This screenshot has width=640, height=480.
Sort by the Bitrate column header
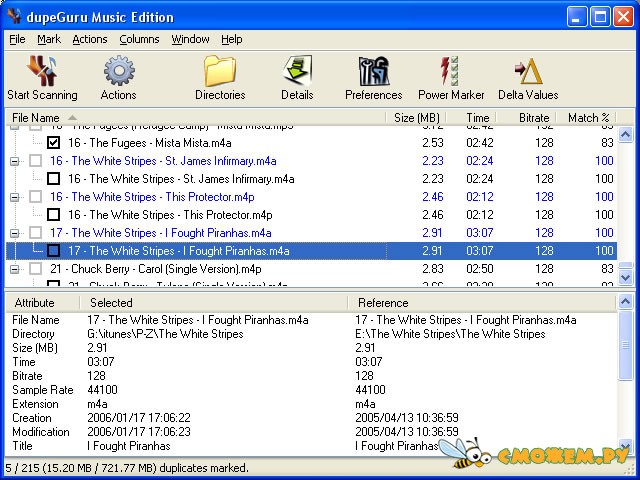tap(527, 118)
